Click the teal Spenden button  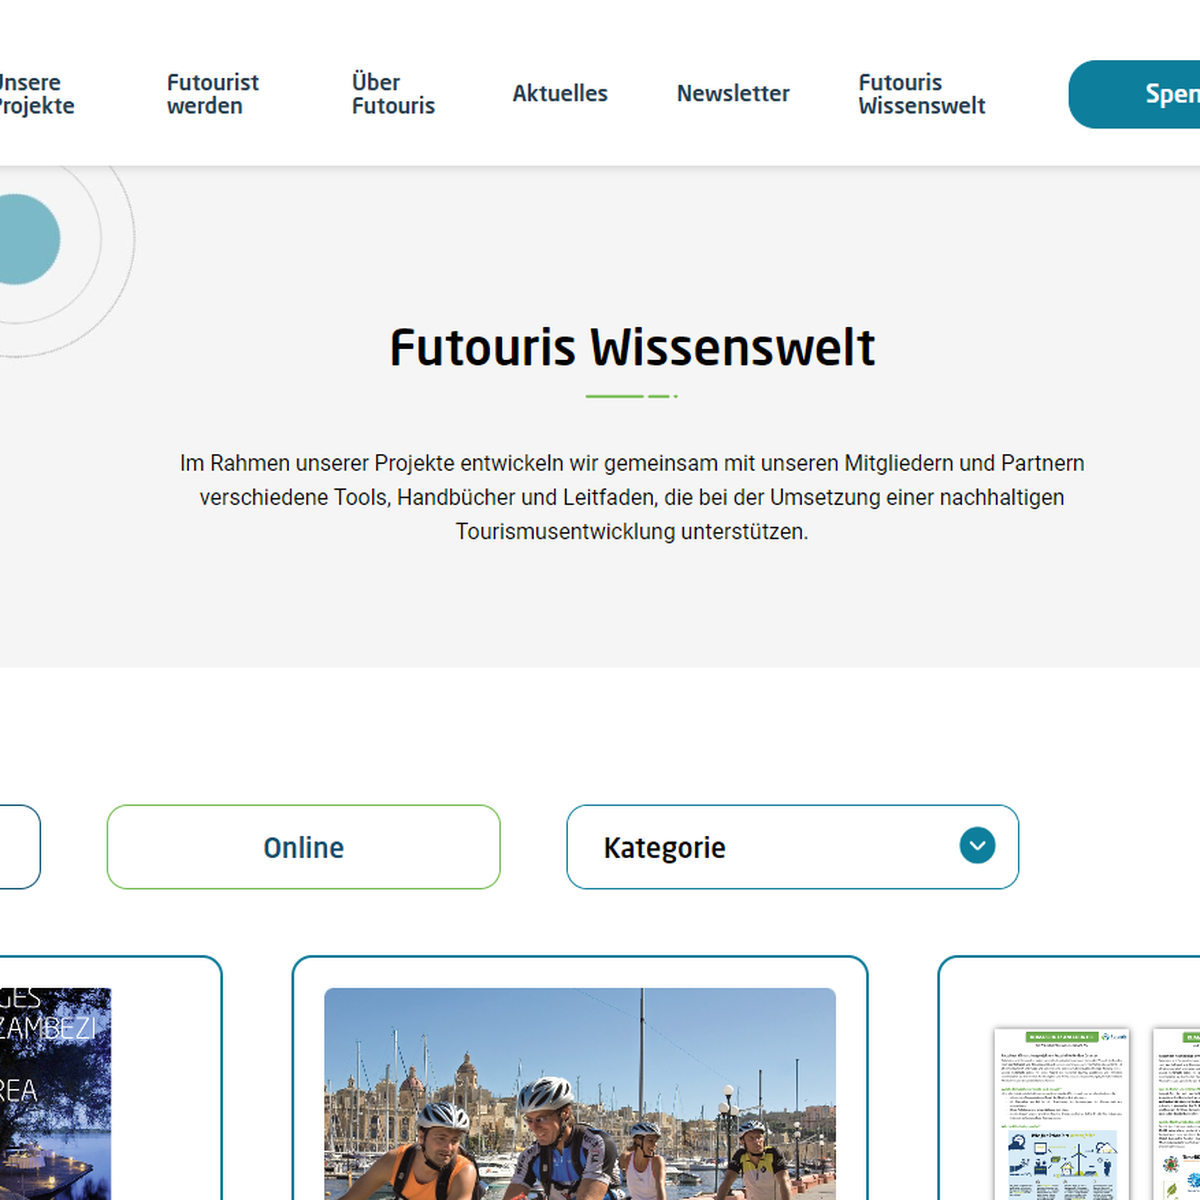tap(1134, 94)
